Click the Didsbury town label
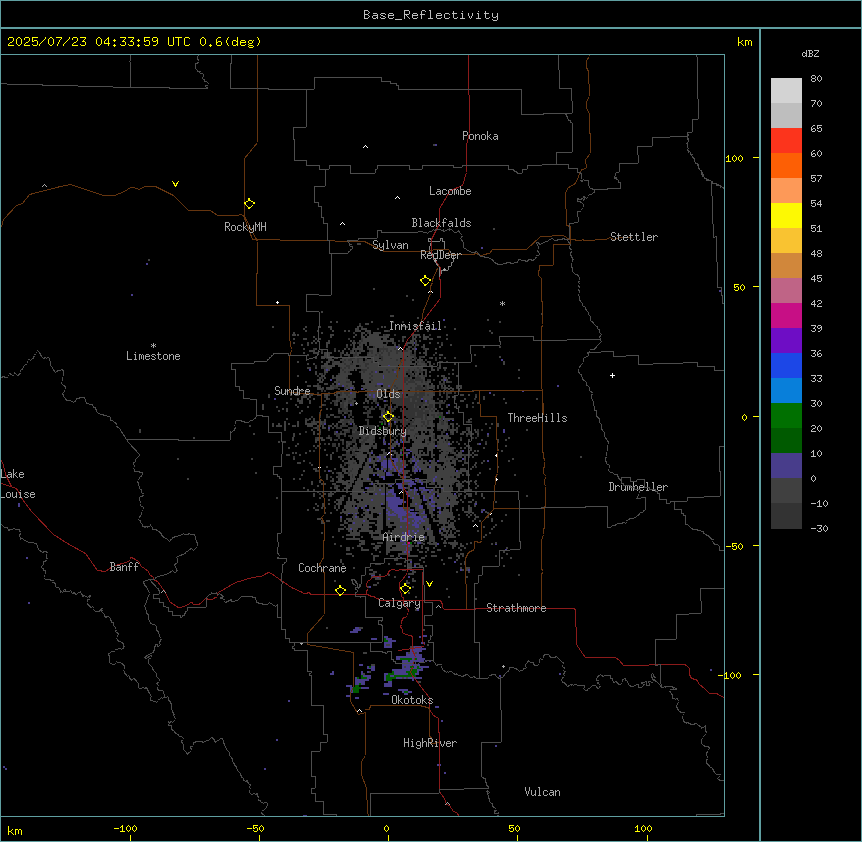Screen dimensions: 862x842 383,431
